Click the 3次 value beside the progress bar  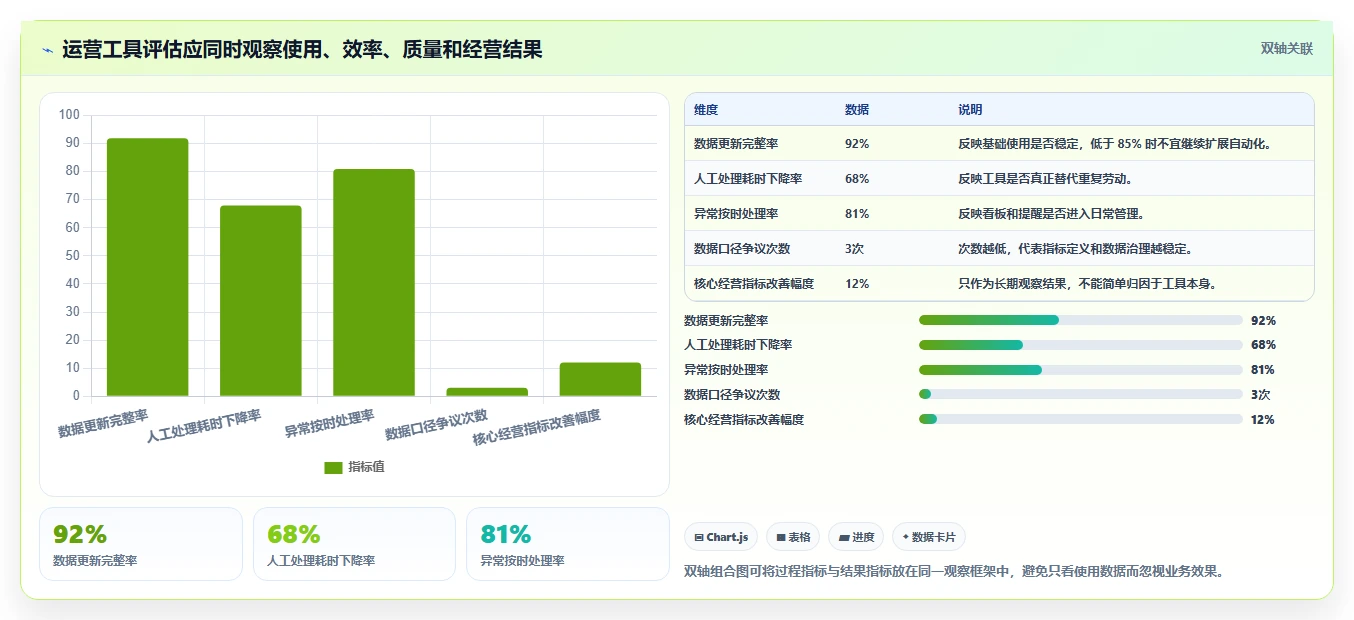tap(1260, 395)
